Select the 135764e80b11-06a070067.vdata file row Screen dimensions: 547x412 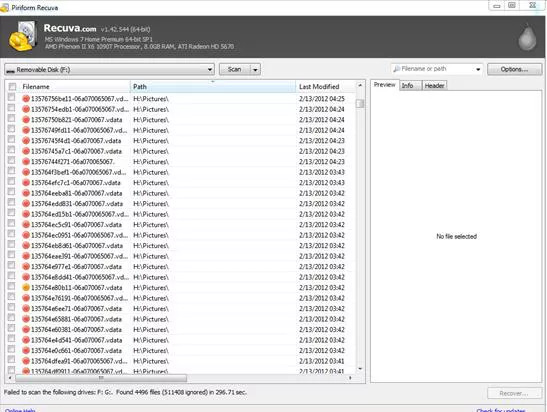tap(181, 287)
